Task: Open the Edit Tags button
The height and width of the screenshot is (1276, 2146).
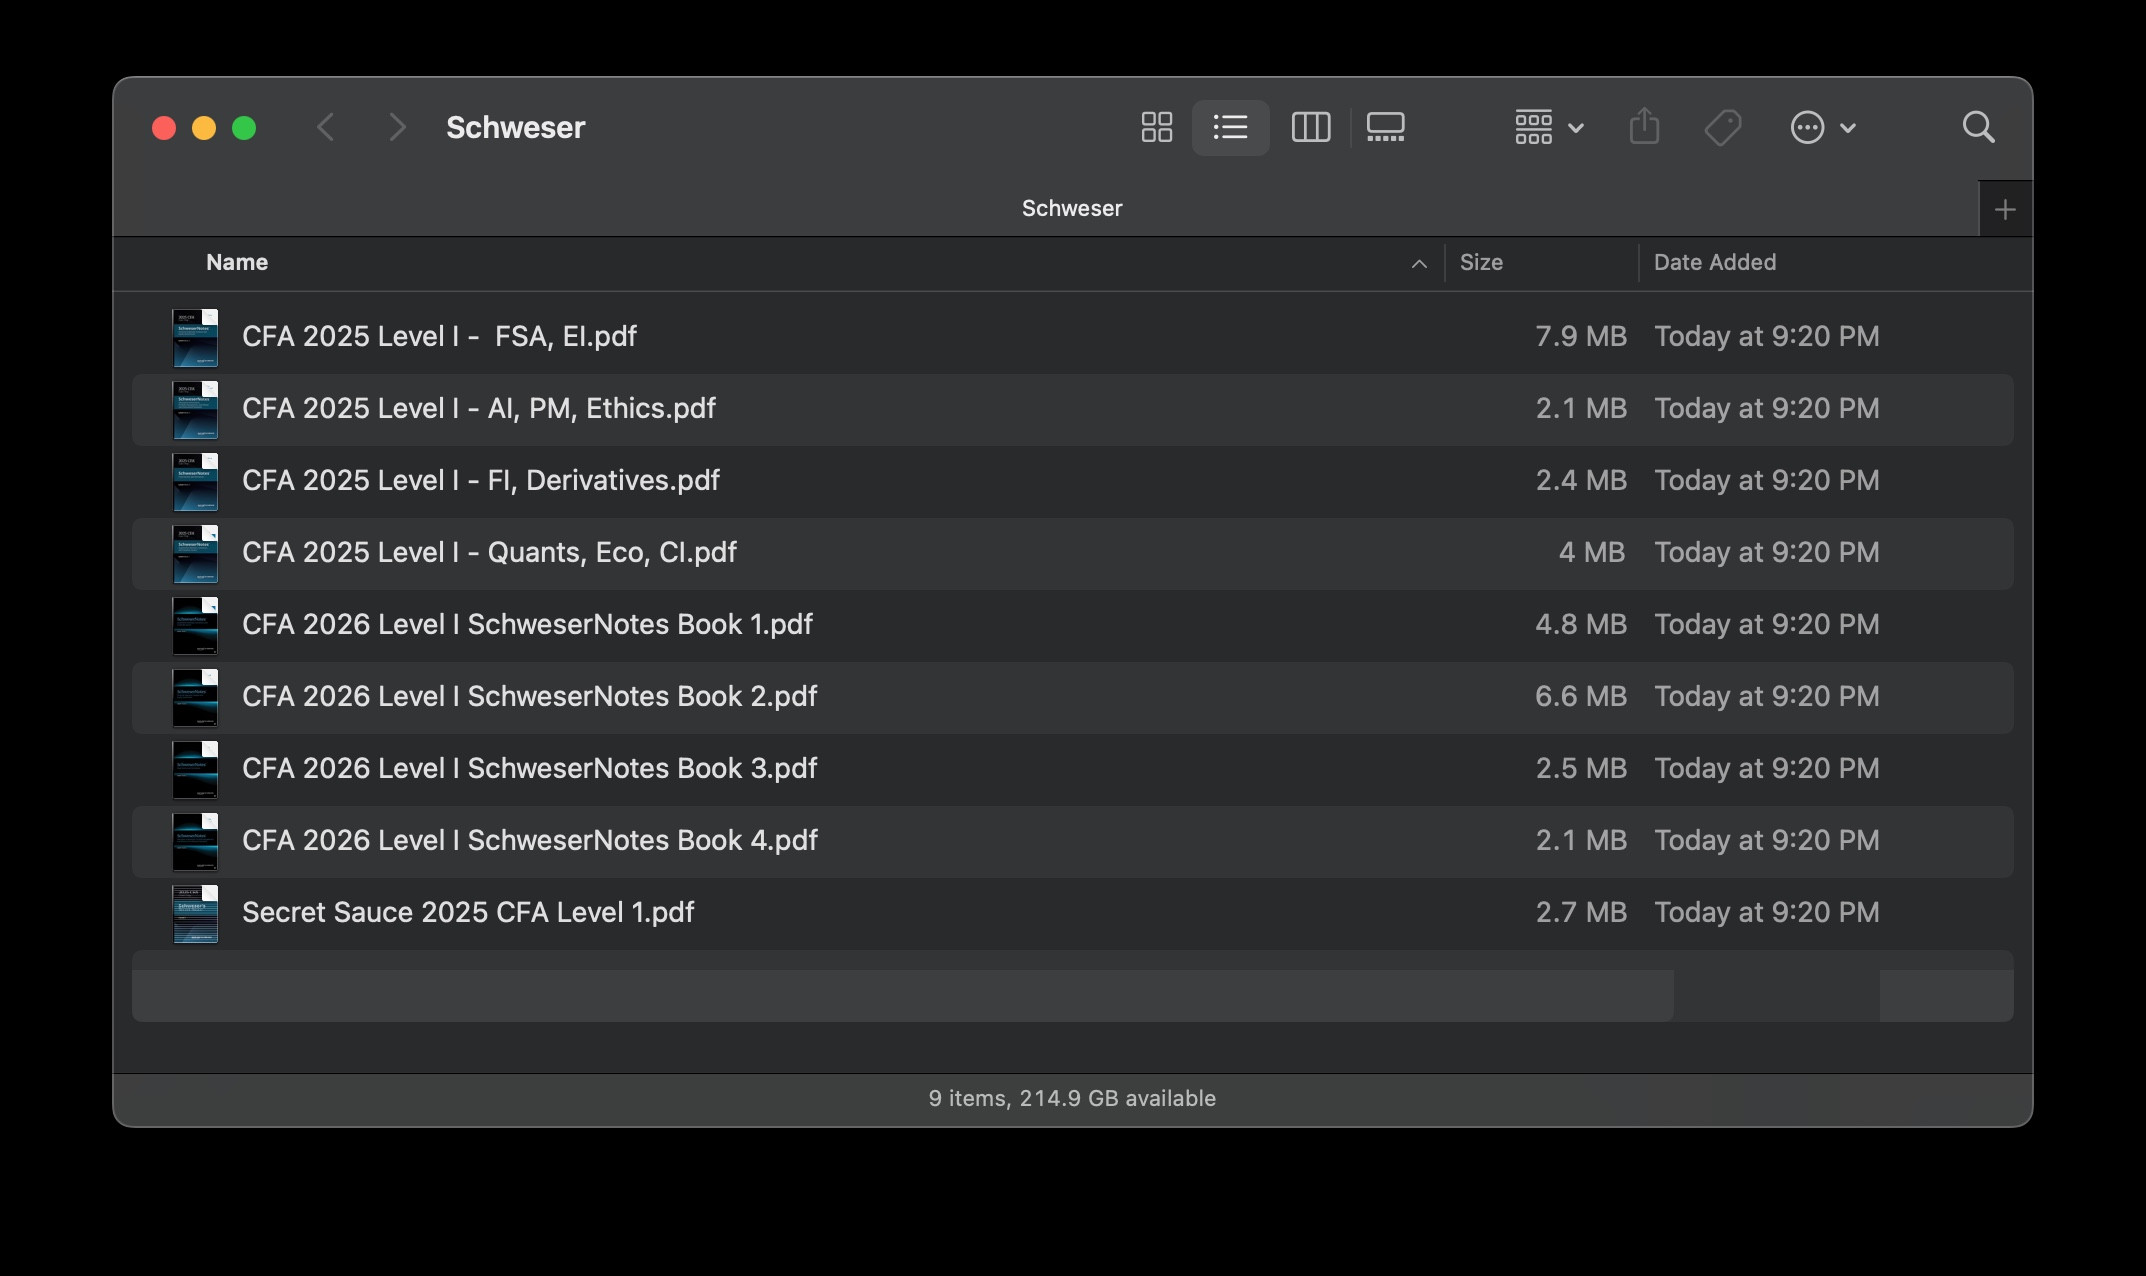Action: (x=1722, y=127)
